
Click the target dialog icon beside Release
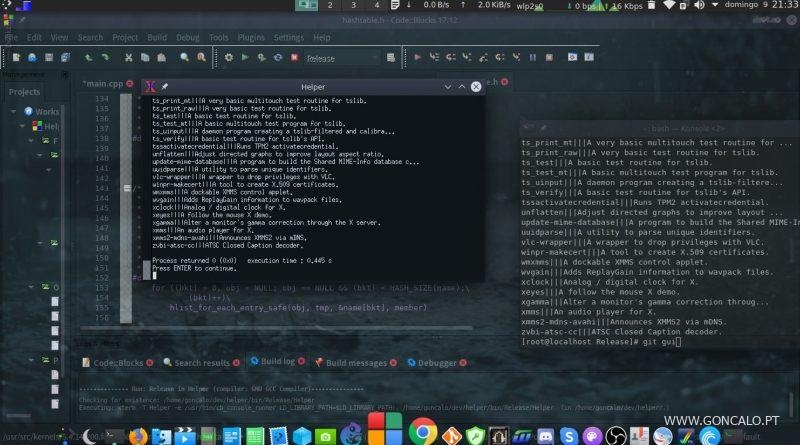pos(391,58)
